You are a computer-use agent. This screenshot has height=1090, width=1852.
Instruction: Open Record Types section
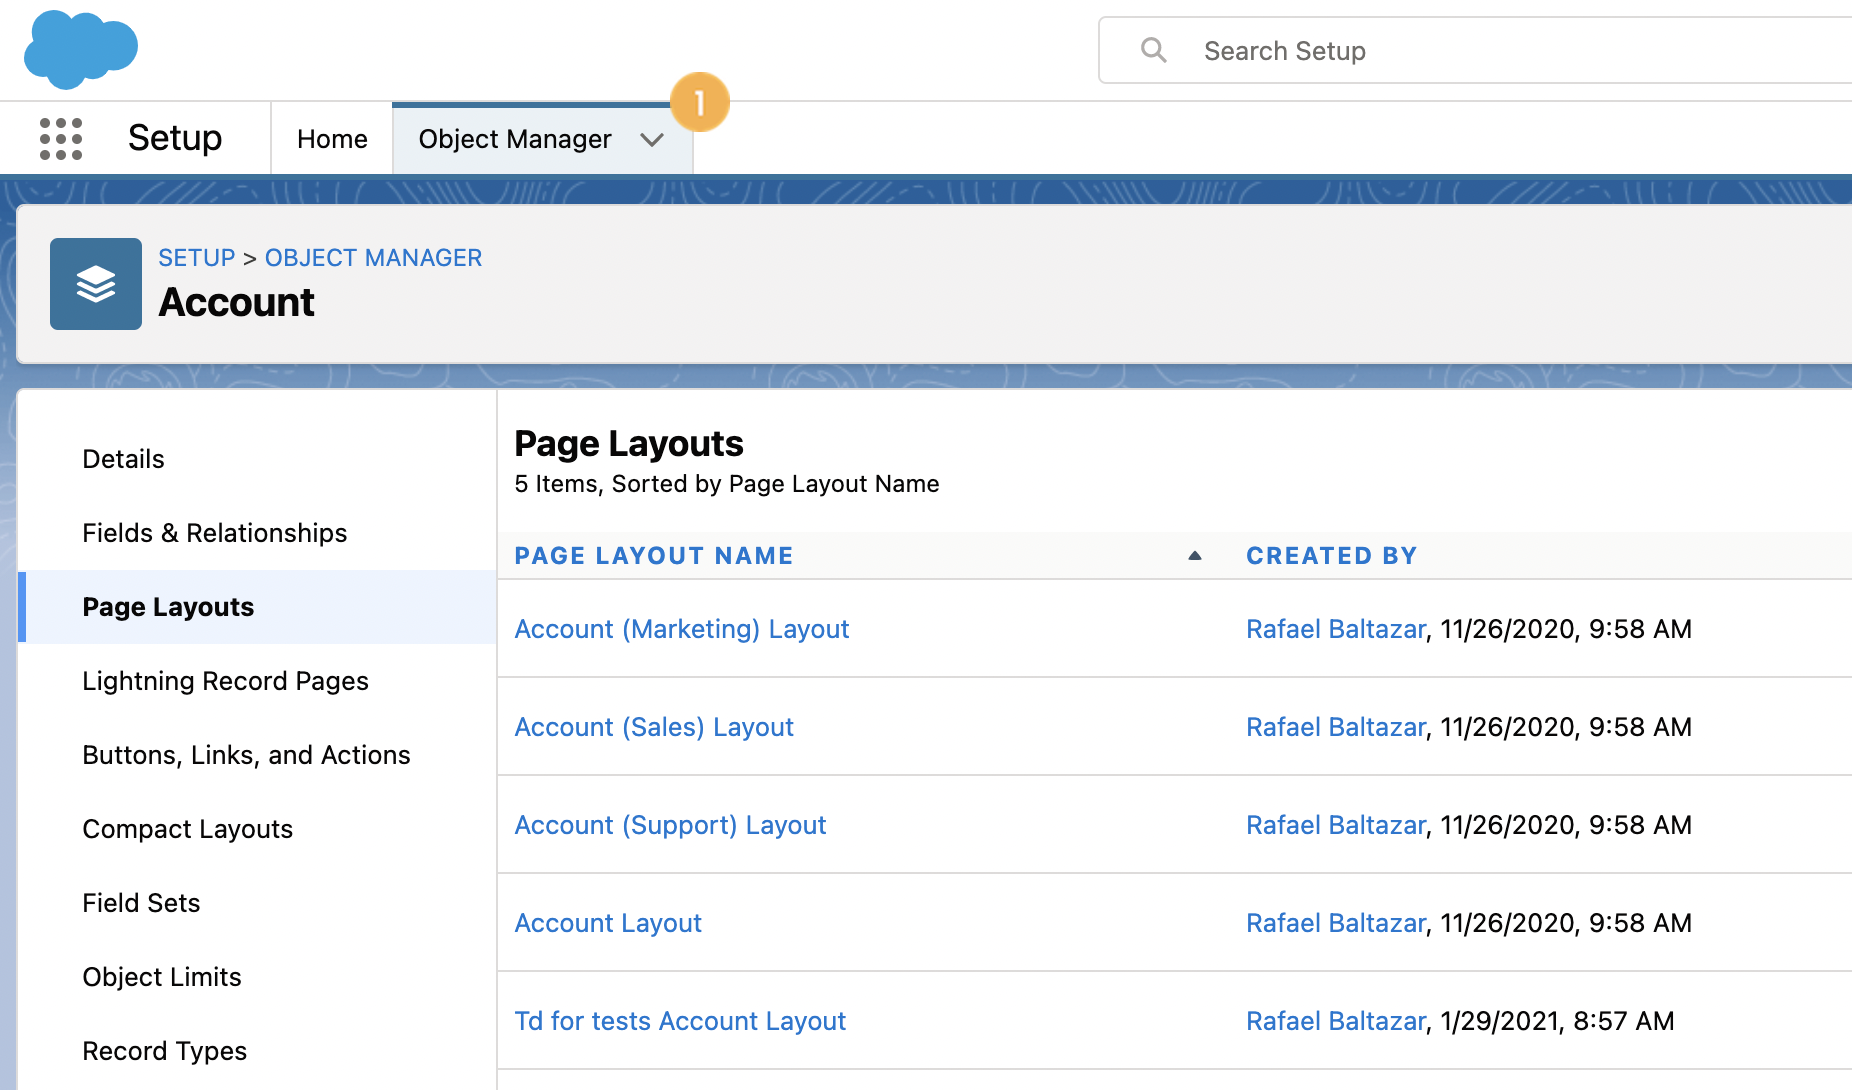coord(164,1051)
